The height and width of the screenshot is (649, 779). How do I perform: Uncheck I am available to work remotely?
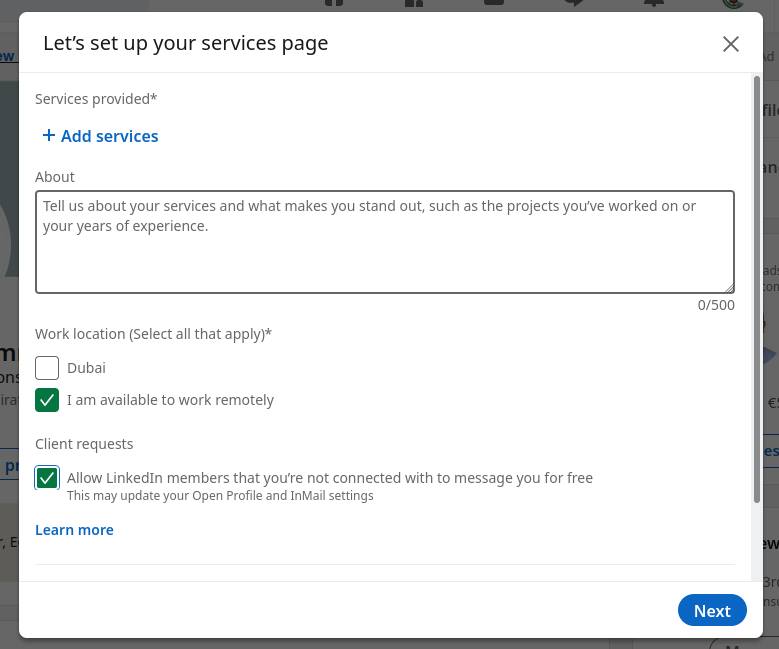tap(47, 400)
